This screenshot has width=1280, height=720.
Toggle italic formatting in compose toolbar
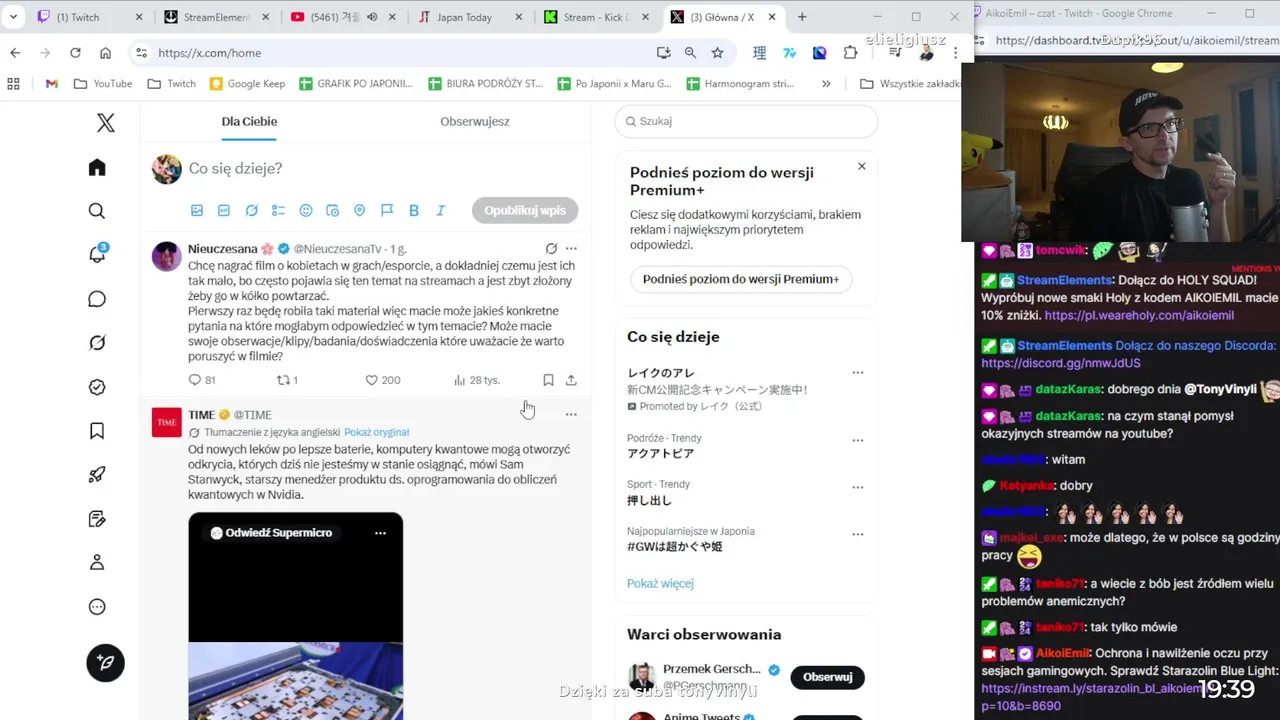[x=441, y=210]
